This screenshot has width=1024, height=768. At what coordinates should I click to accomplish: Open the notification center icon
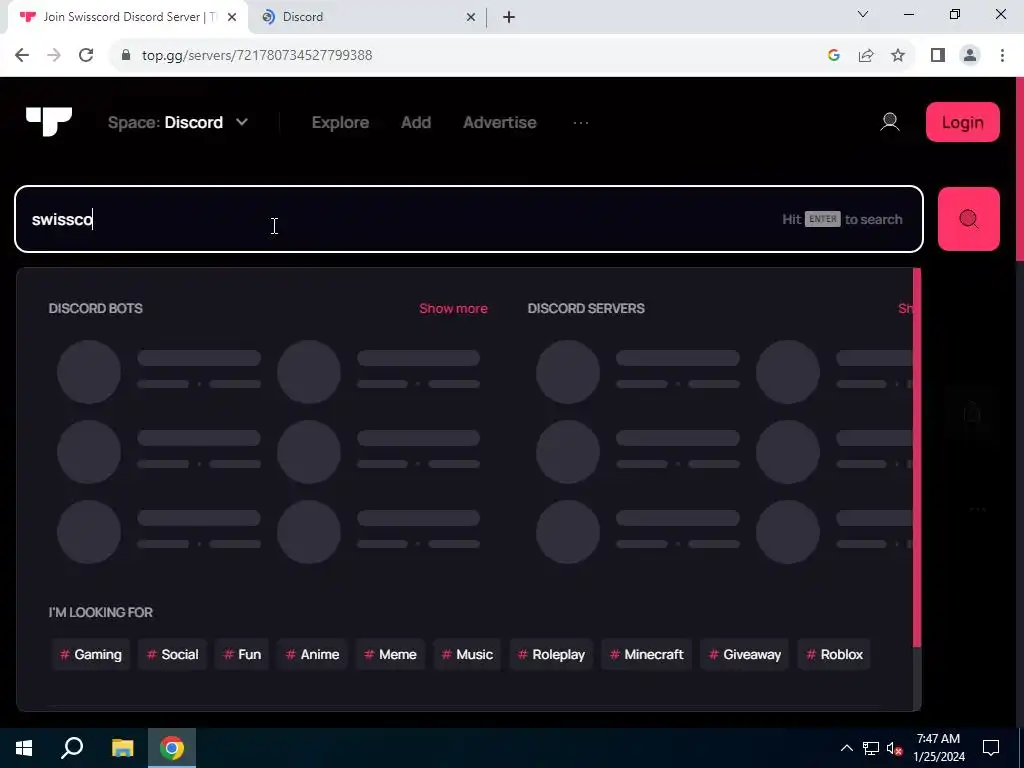pos(991,748)
